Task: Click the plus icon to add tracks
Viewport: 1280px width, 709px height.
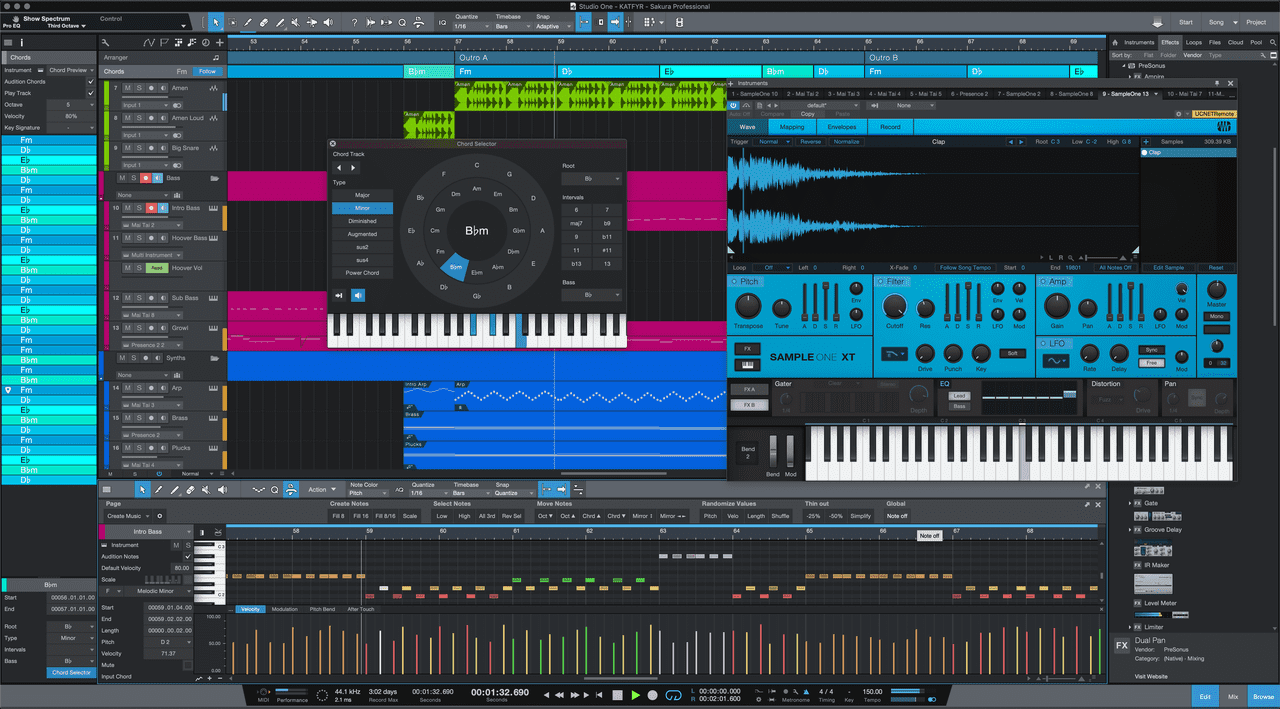Action: click(219, 42)
